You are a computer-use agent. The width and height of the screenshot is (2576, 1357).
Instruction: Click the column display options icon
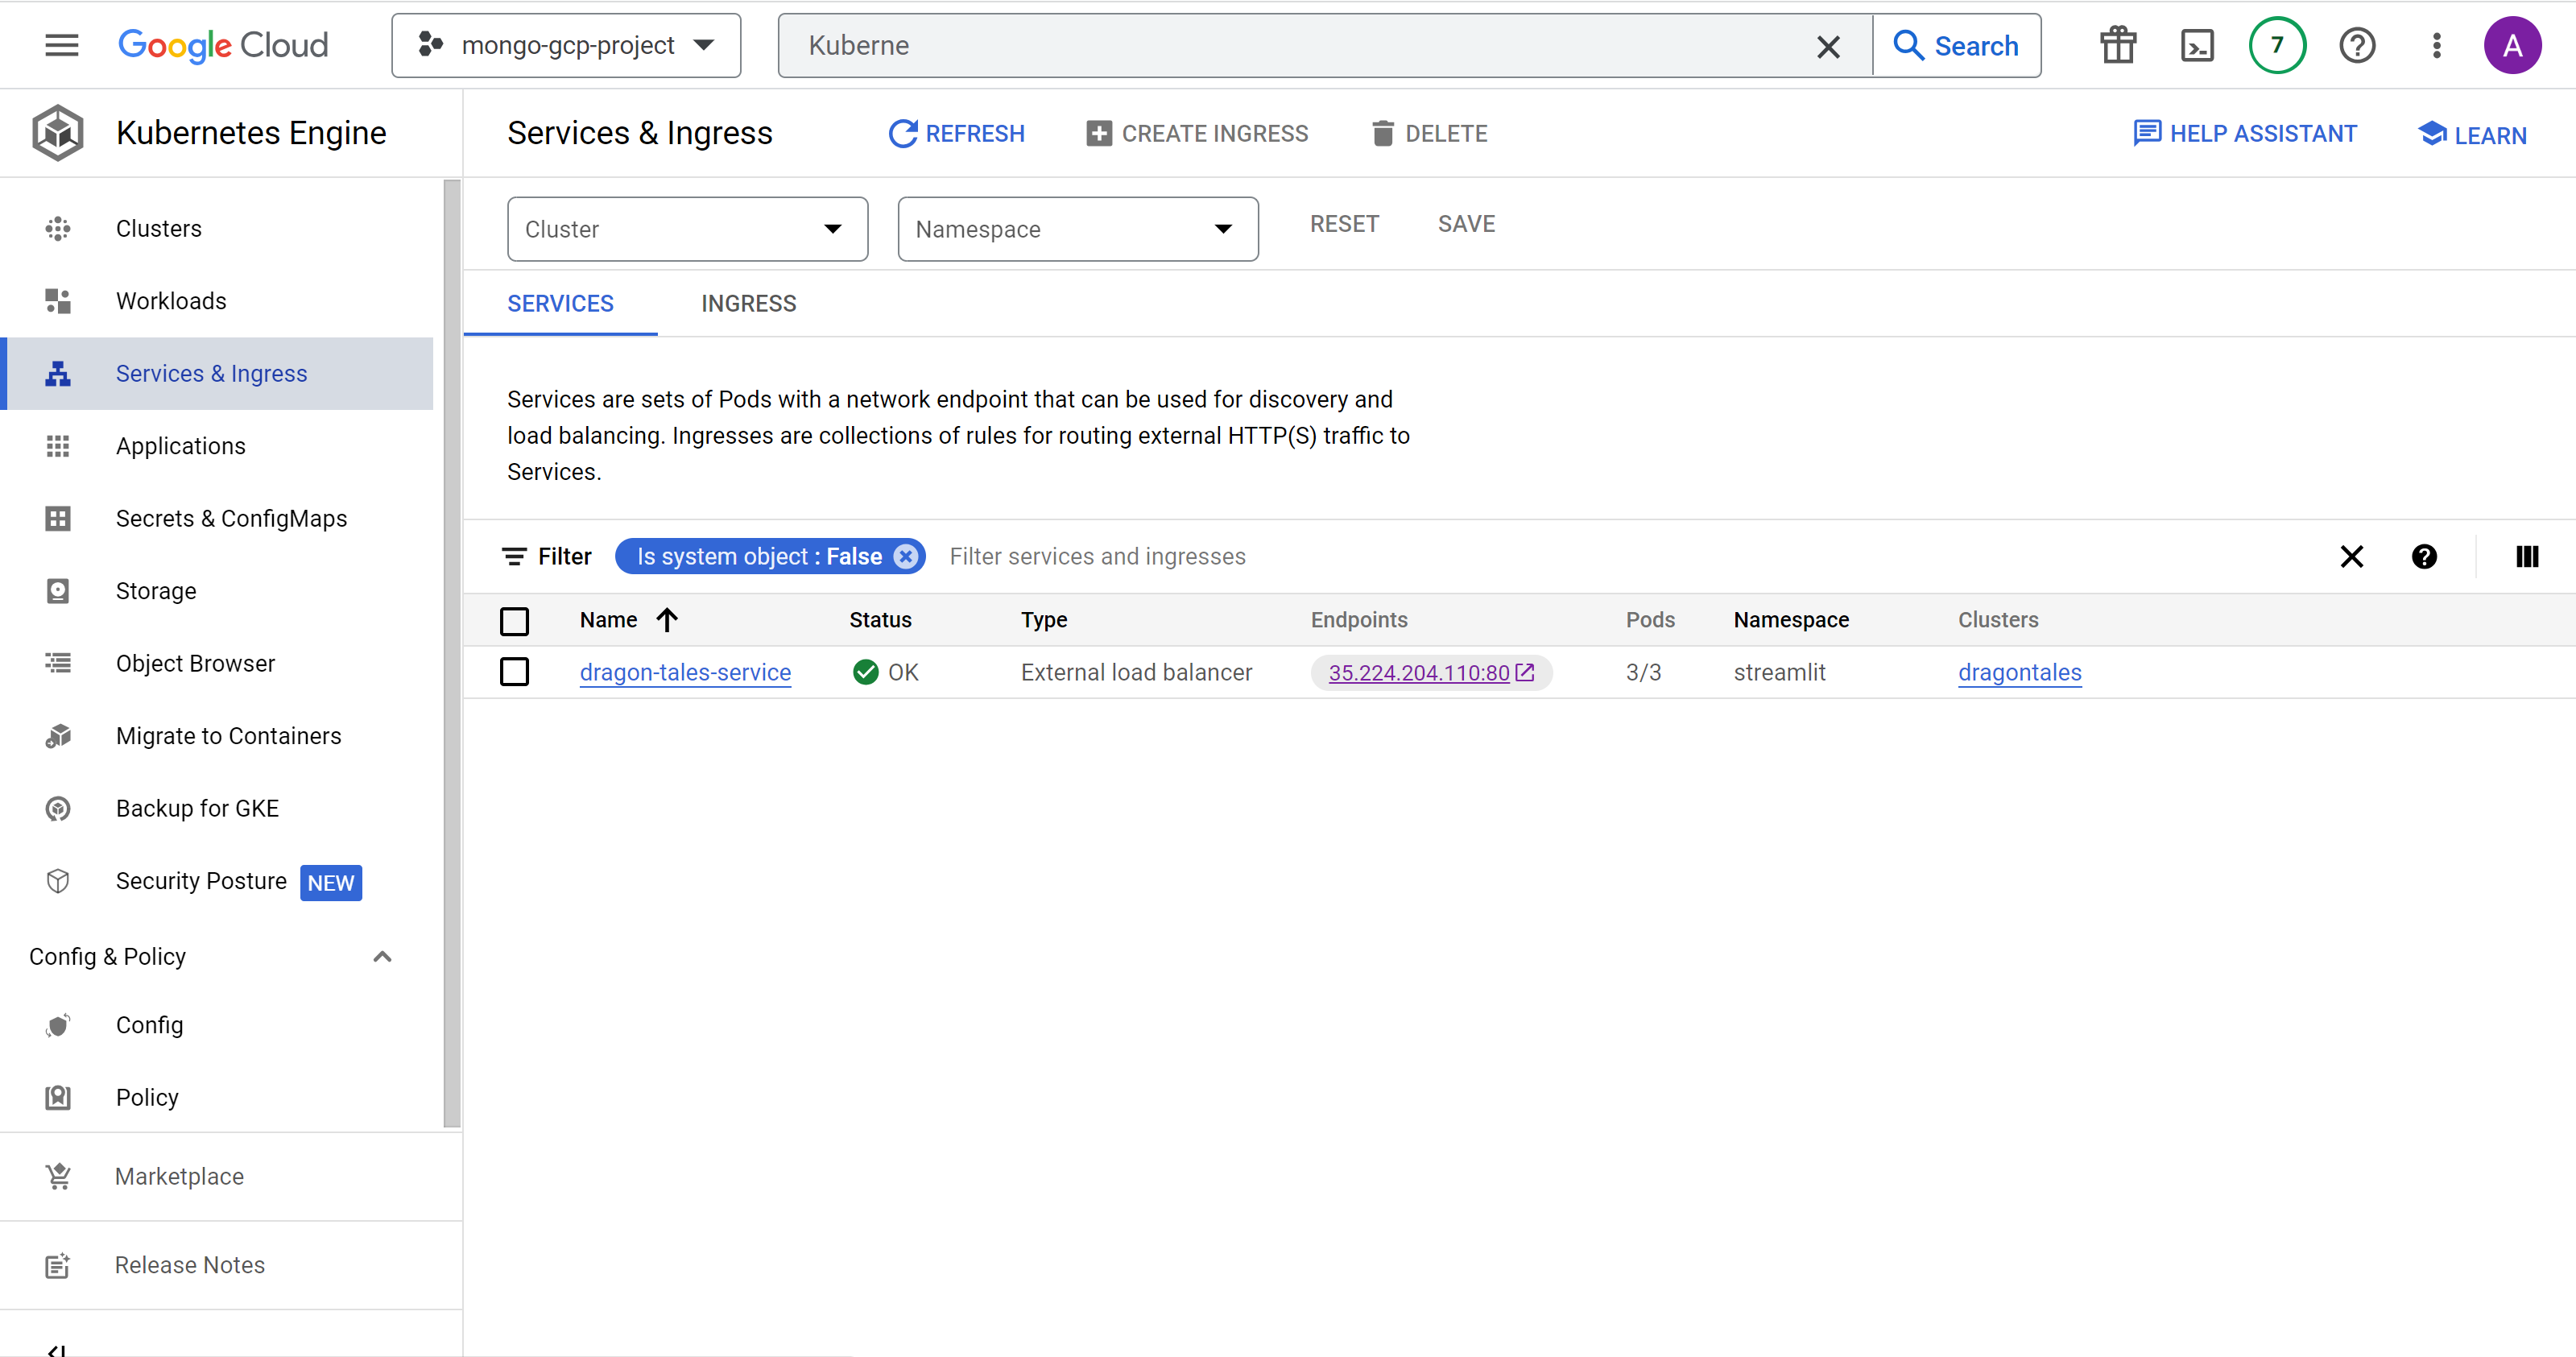coord(2526,556)
